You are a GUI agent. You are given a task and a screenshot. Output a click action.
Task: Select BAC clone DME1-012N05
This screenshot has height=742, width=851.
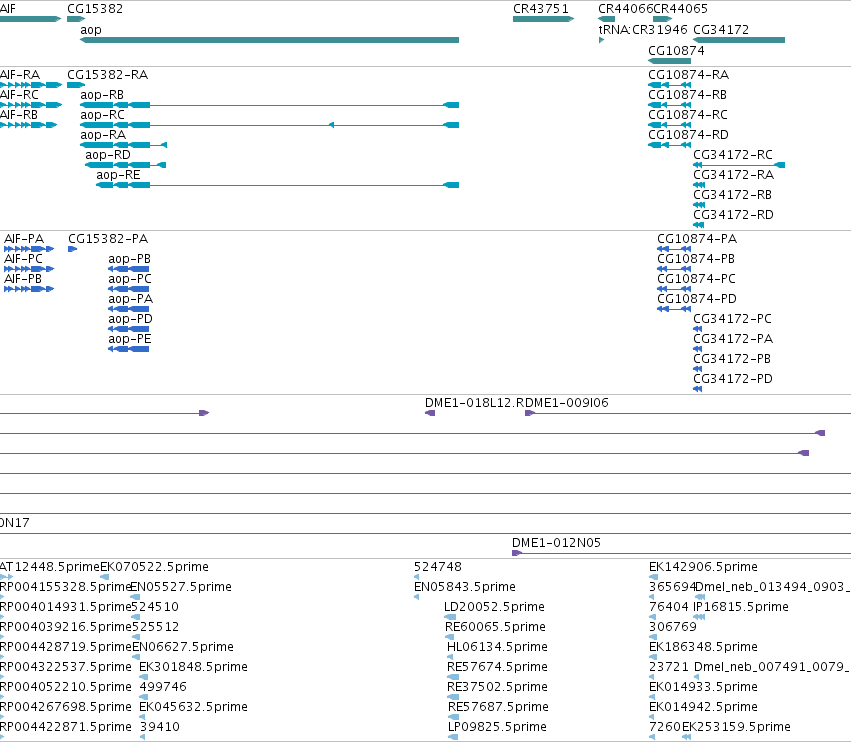click(681, 553)
